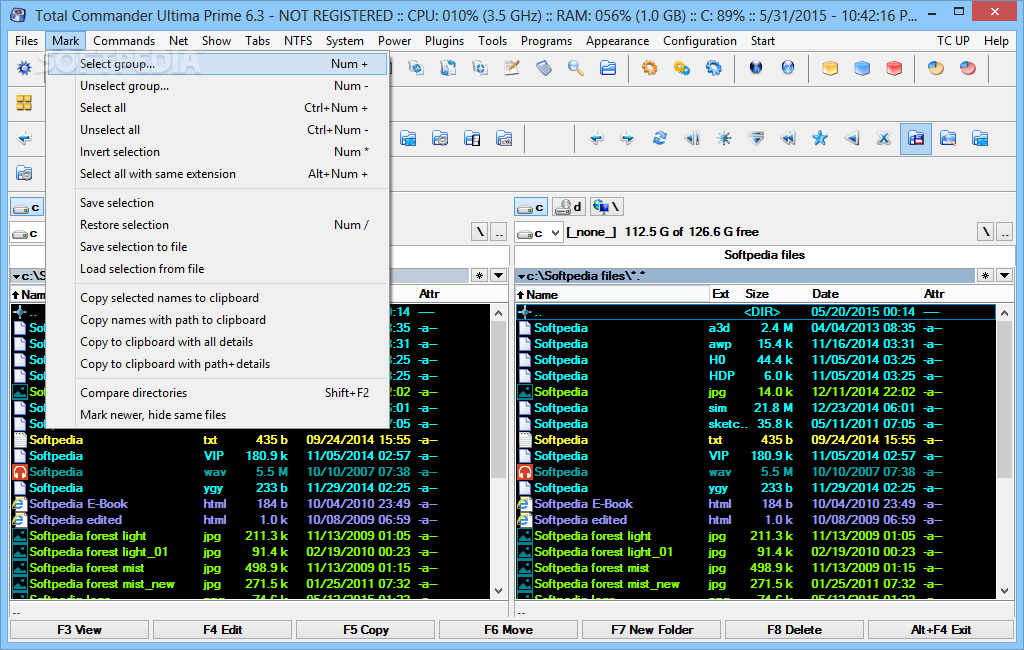This screenshot has height=650, width=1024.
Task: Open Configuration via the gear icon
Action: [24, 68]
